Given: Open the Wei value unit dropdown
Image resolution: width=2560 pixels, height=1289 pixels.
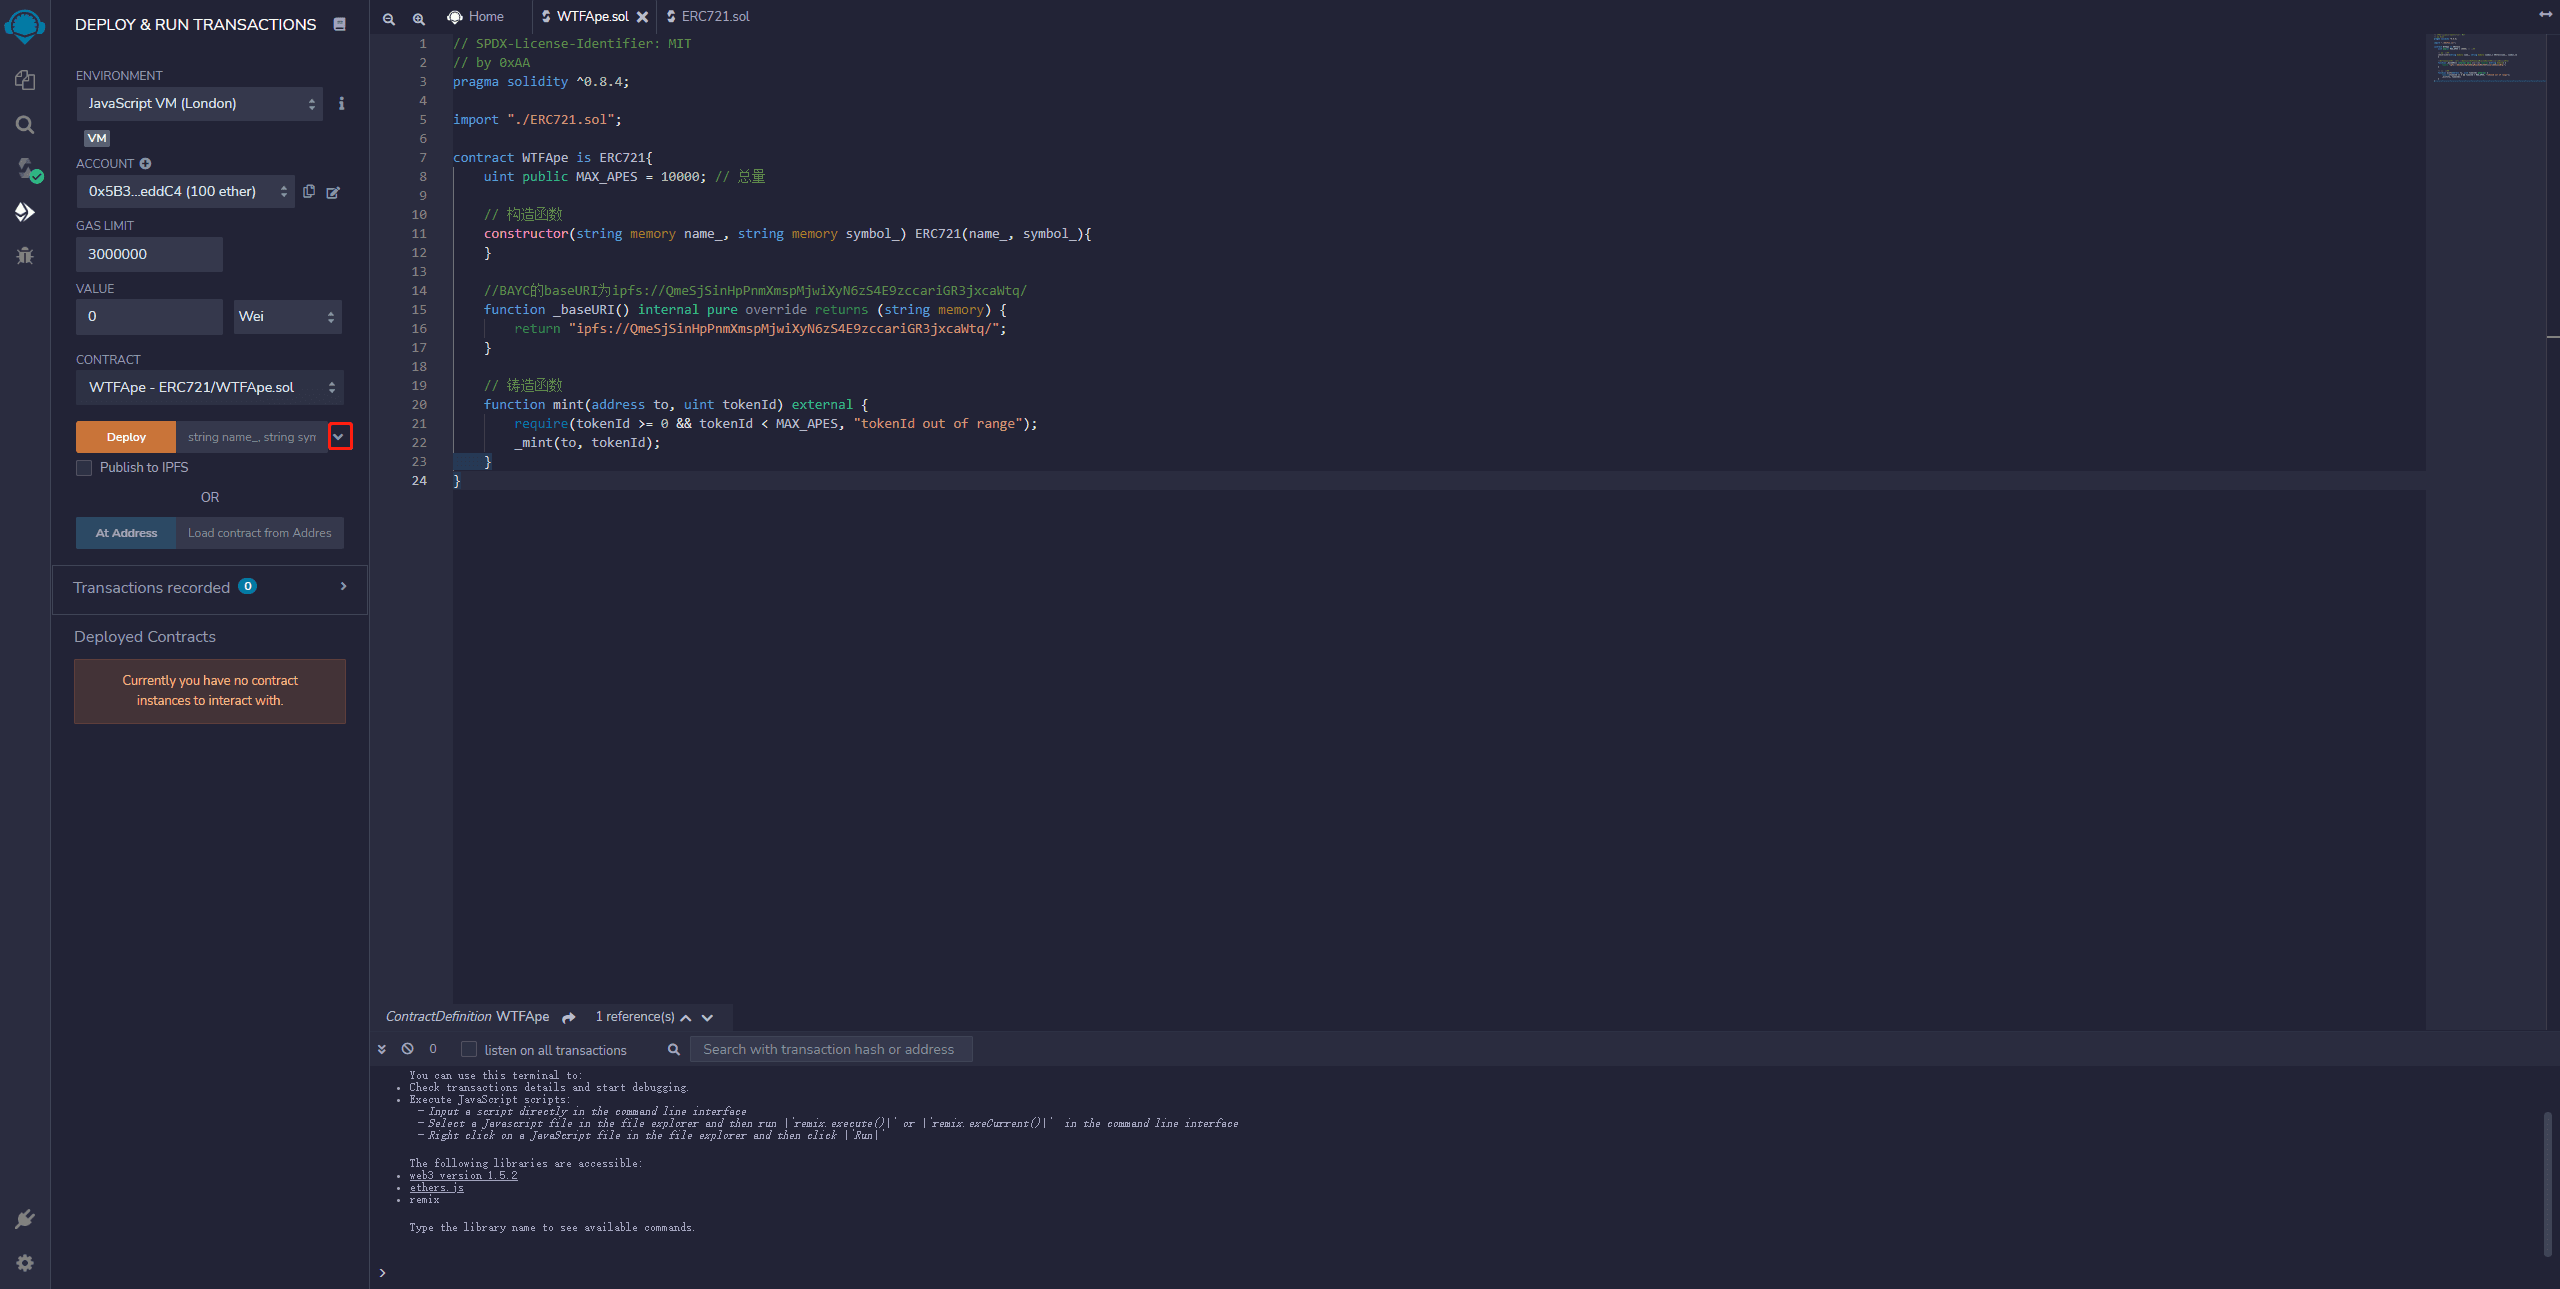Looking at the screenshot, I should (287, 317).
